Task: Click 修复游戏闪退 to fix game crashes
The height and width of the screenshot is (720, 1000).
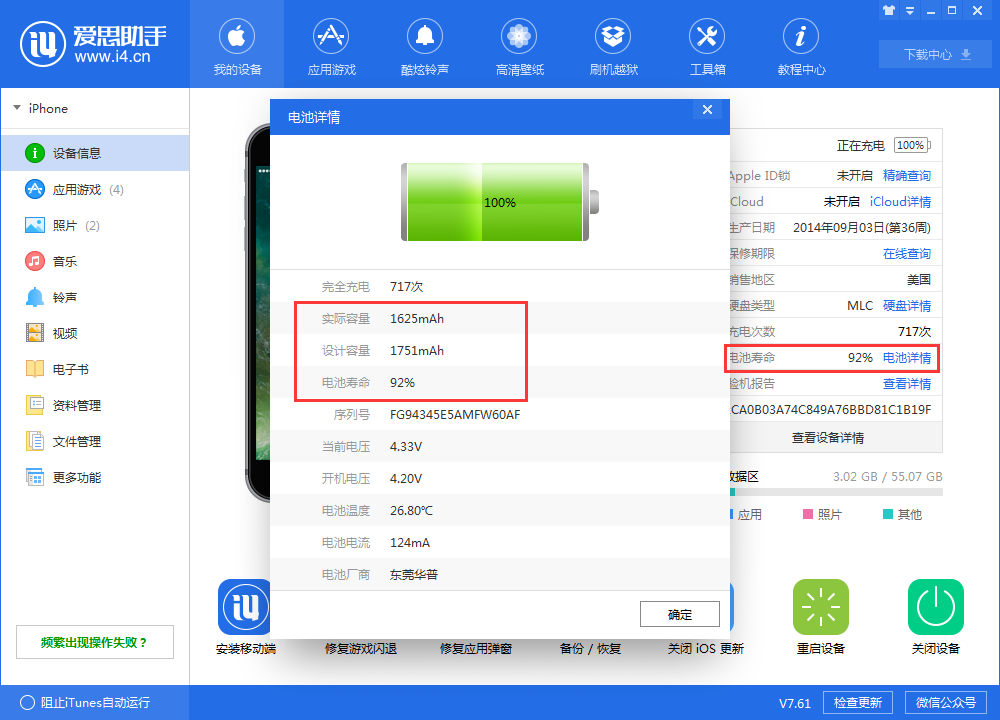Action: click(x=360, y=647)
